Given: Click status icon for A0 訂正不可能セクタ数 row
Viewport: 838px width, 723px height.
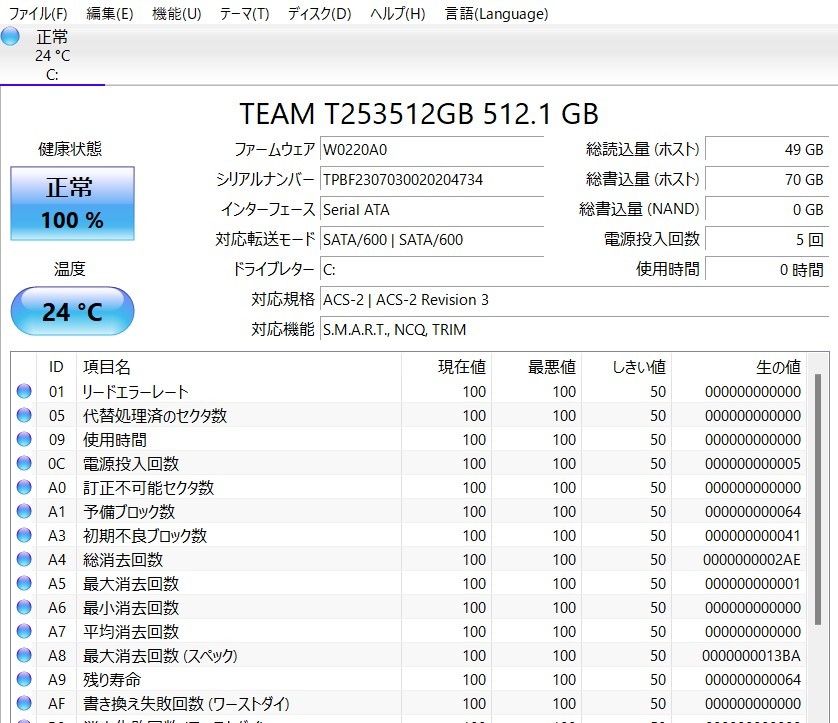Looking at the screenshot, I should pyautogui.click(x=24, y=487).
